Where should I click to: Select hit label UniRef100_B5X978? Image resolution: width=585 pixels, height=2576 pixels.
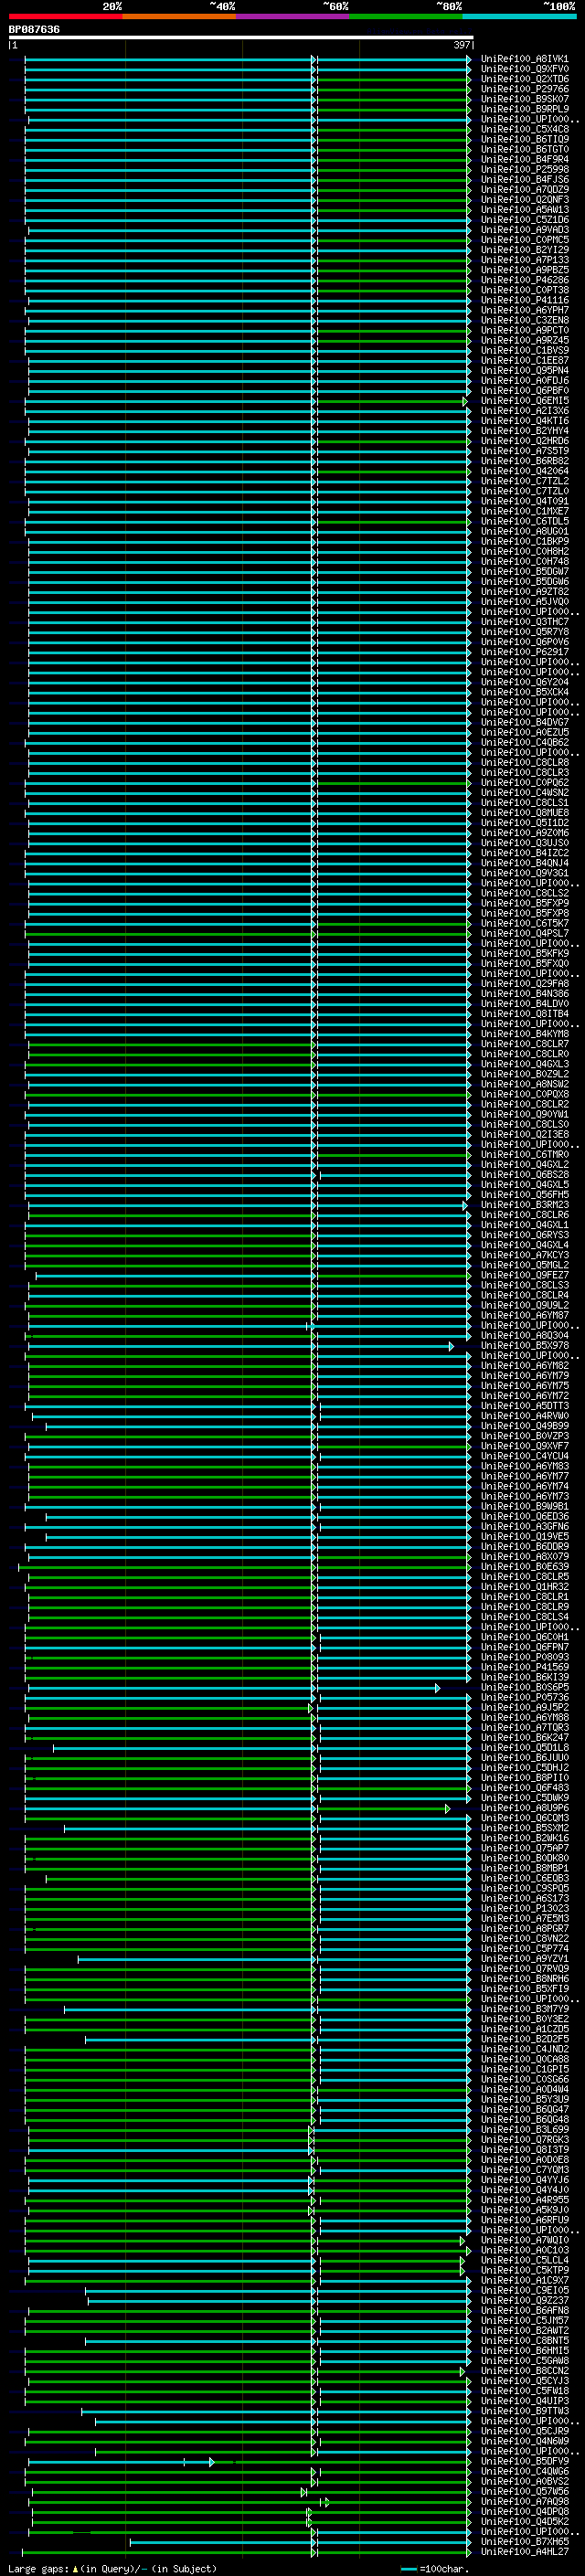point(525,1346)
